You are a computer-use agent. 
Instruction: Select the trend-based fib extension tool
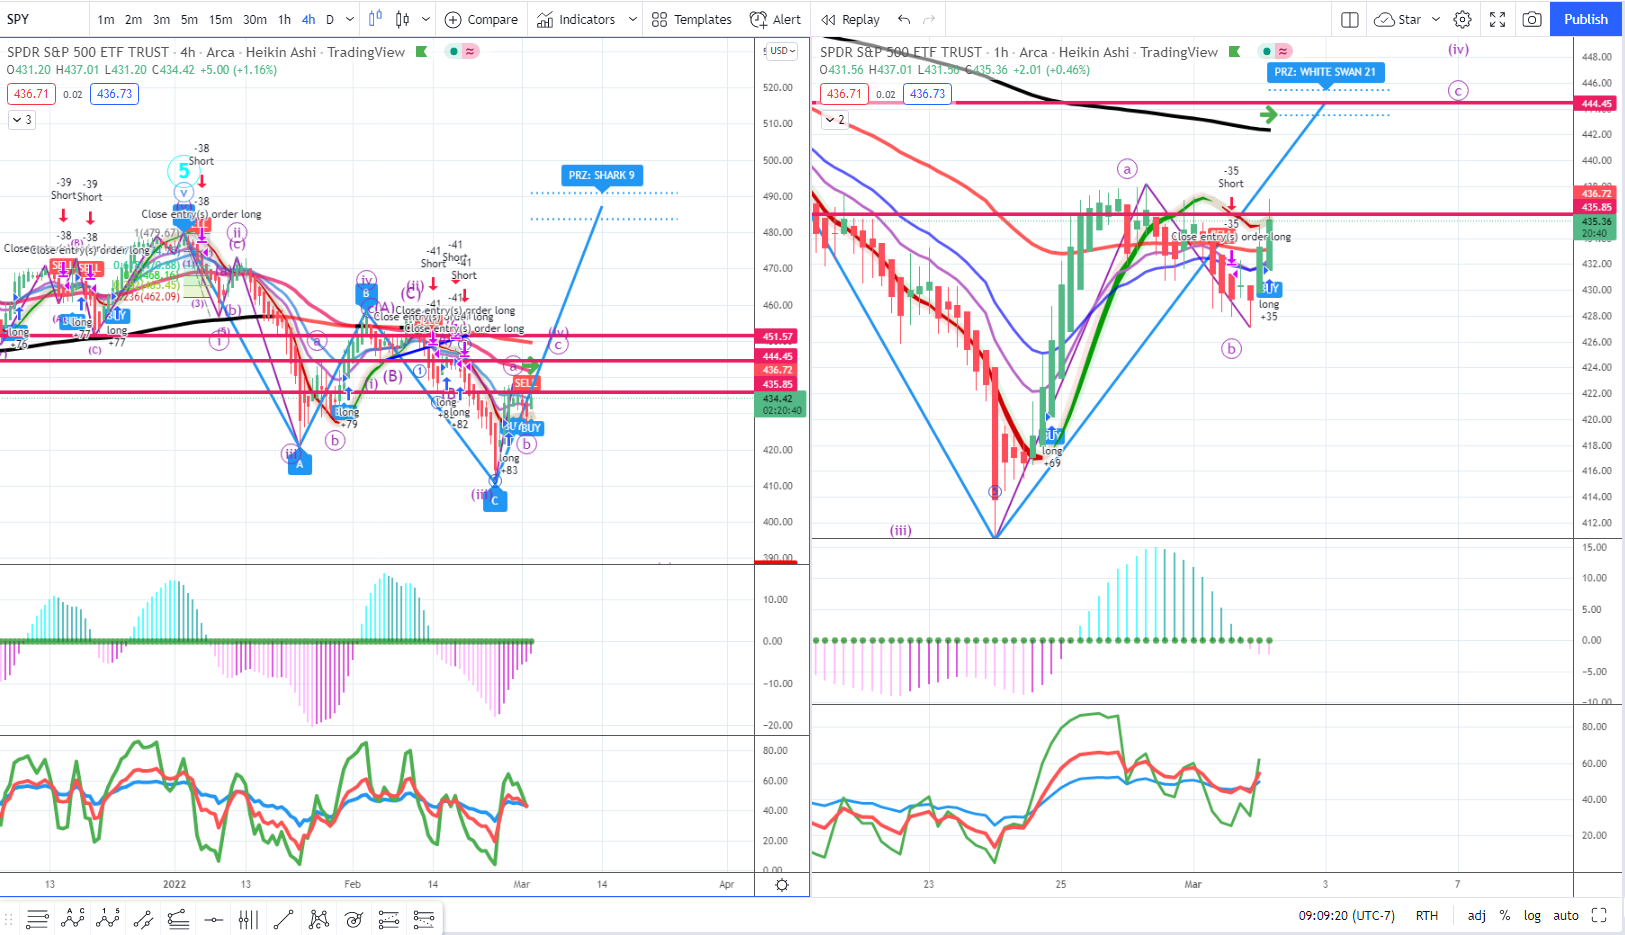[x=178, y=918]
